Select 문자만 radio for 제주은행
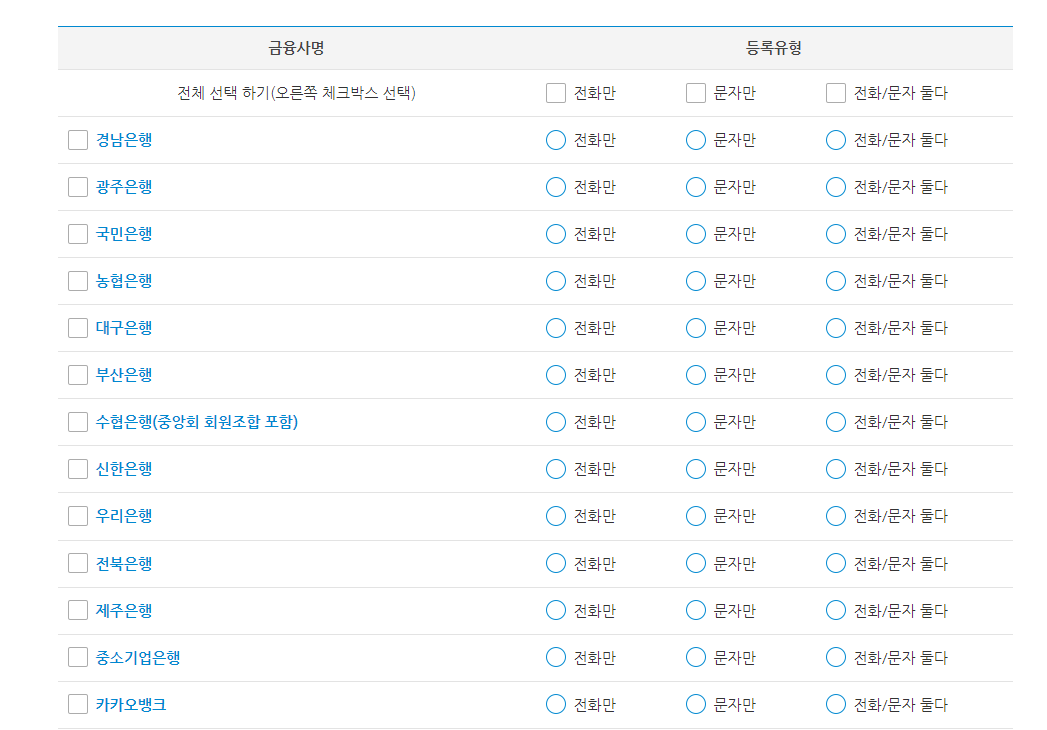 click(x=696, y=610)
